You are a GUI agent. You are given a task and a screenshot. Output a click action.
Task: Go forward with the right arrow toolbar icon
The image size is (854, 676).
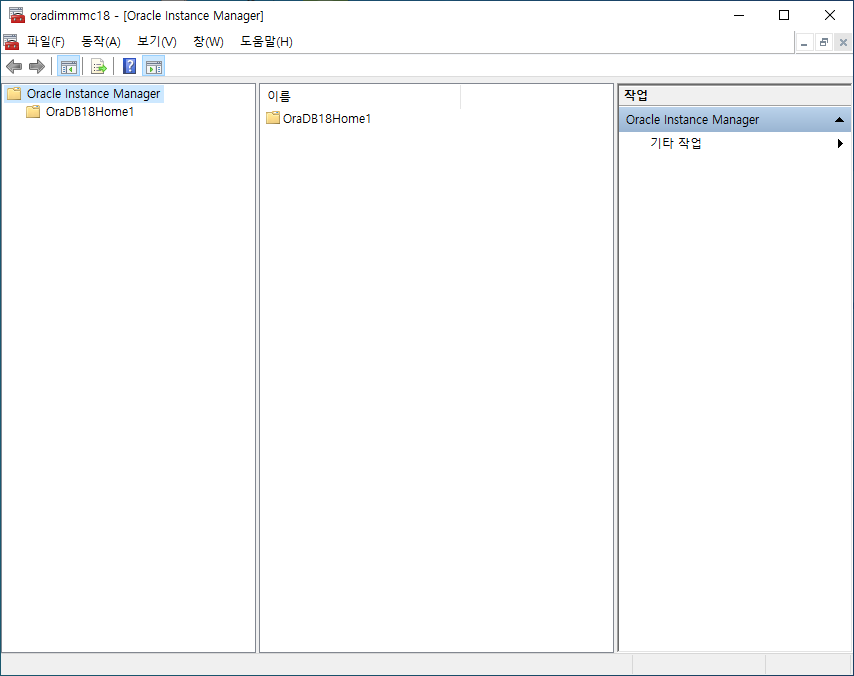37,67
